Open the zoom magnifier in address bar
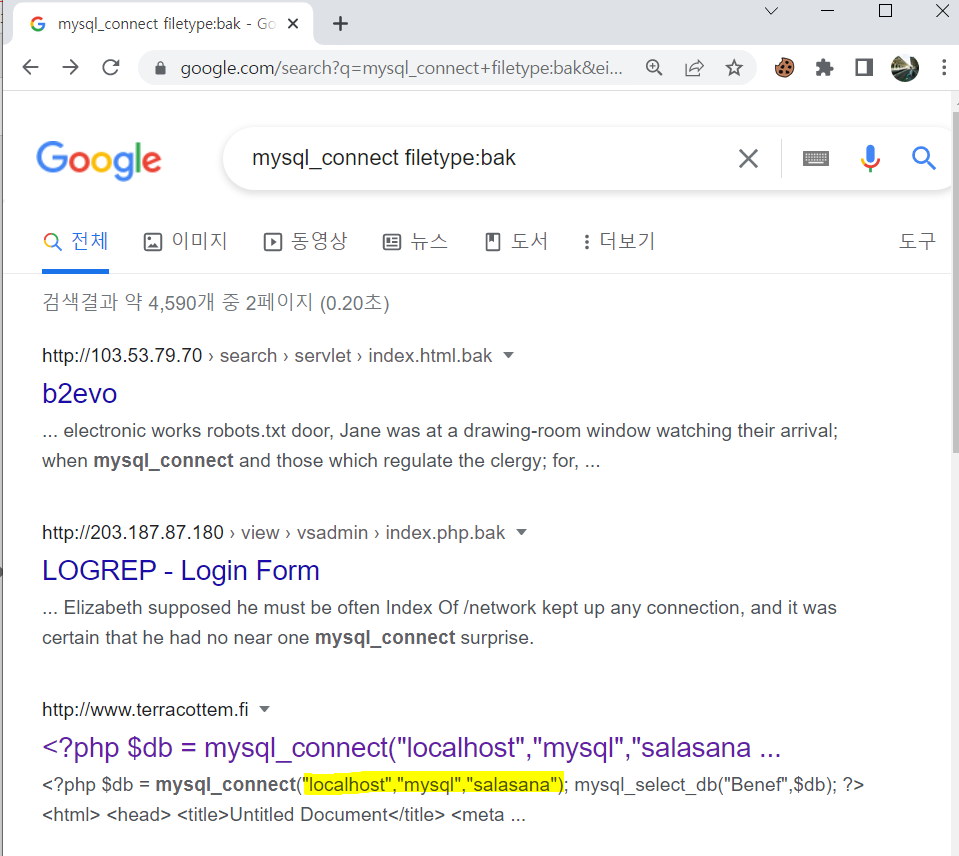 pos(654,67)
